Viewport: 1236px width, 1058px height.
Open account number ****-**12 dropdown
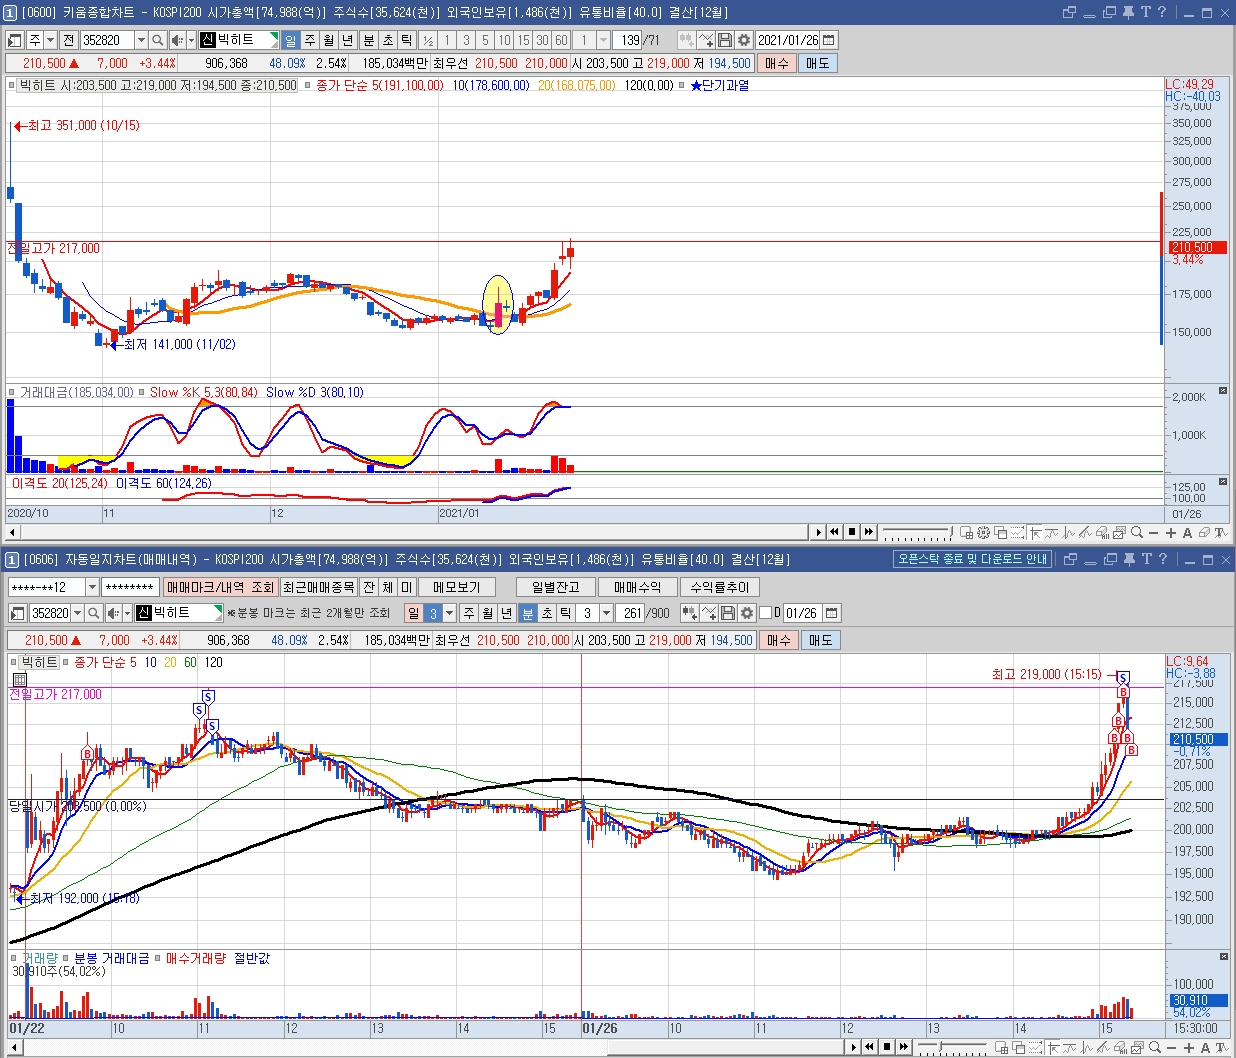point(92,587)
